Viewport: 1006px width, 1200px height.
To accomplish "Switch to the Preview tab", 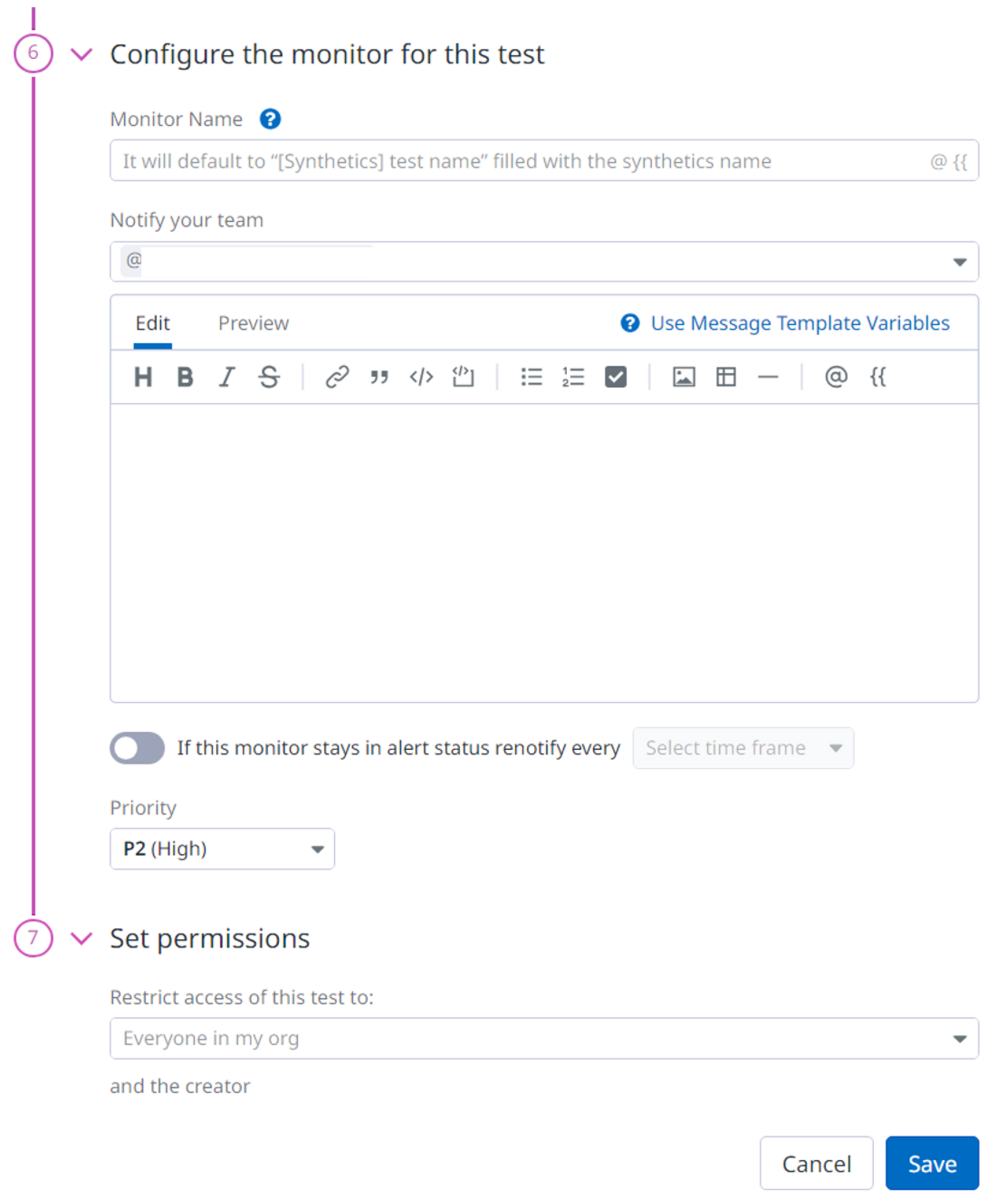I will tap(254, 323).
